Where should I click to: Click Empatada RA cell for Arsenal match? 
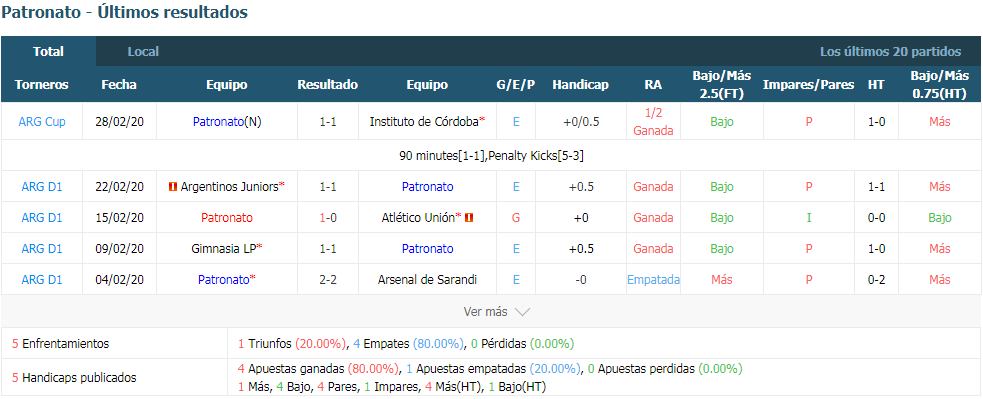click(x=653, y=280)
